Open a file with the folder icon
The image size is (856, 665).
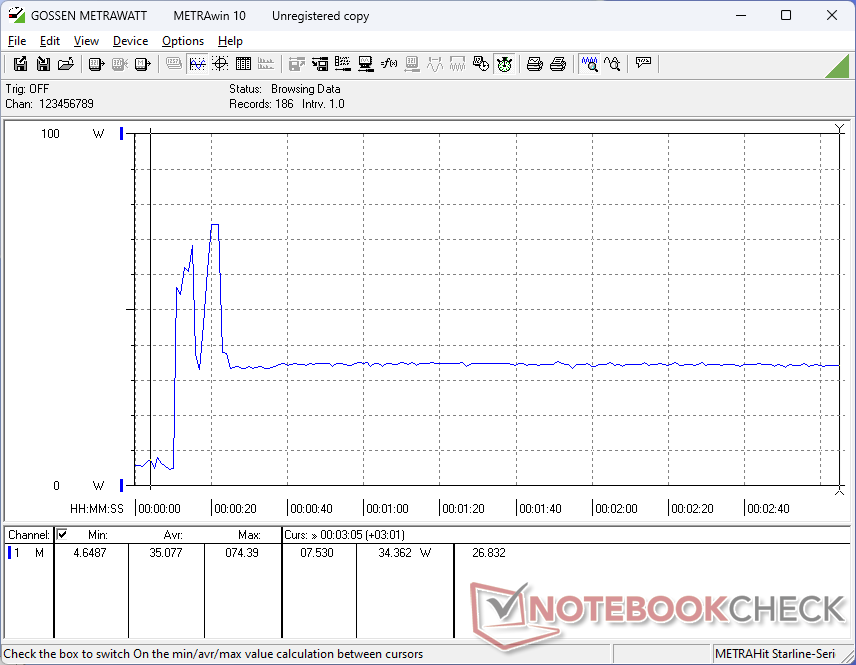[66, 64]
